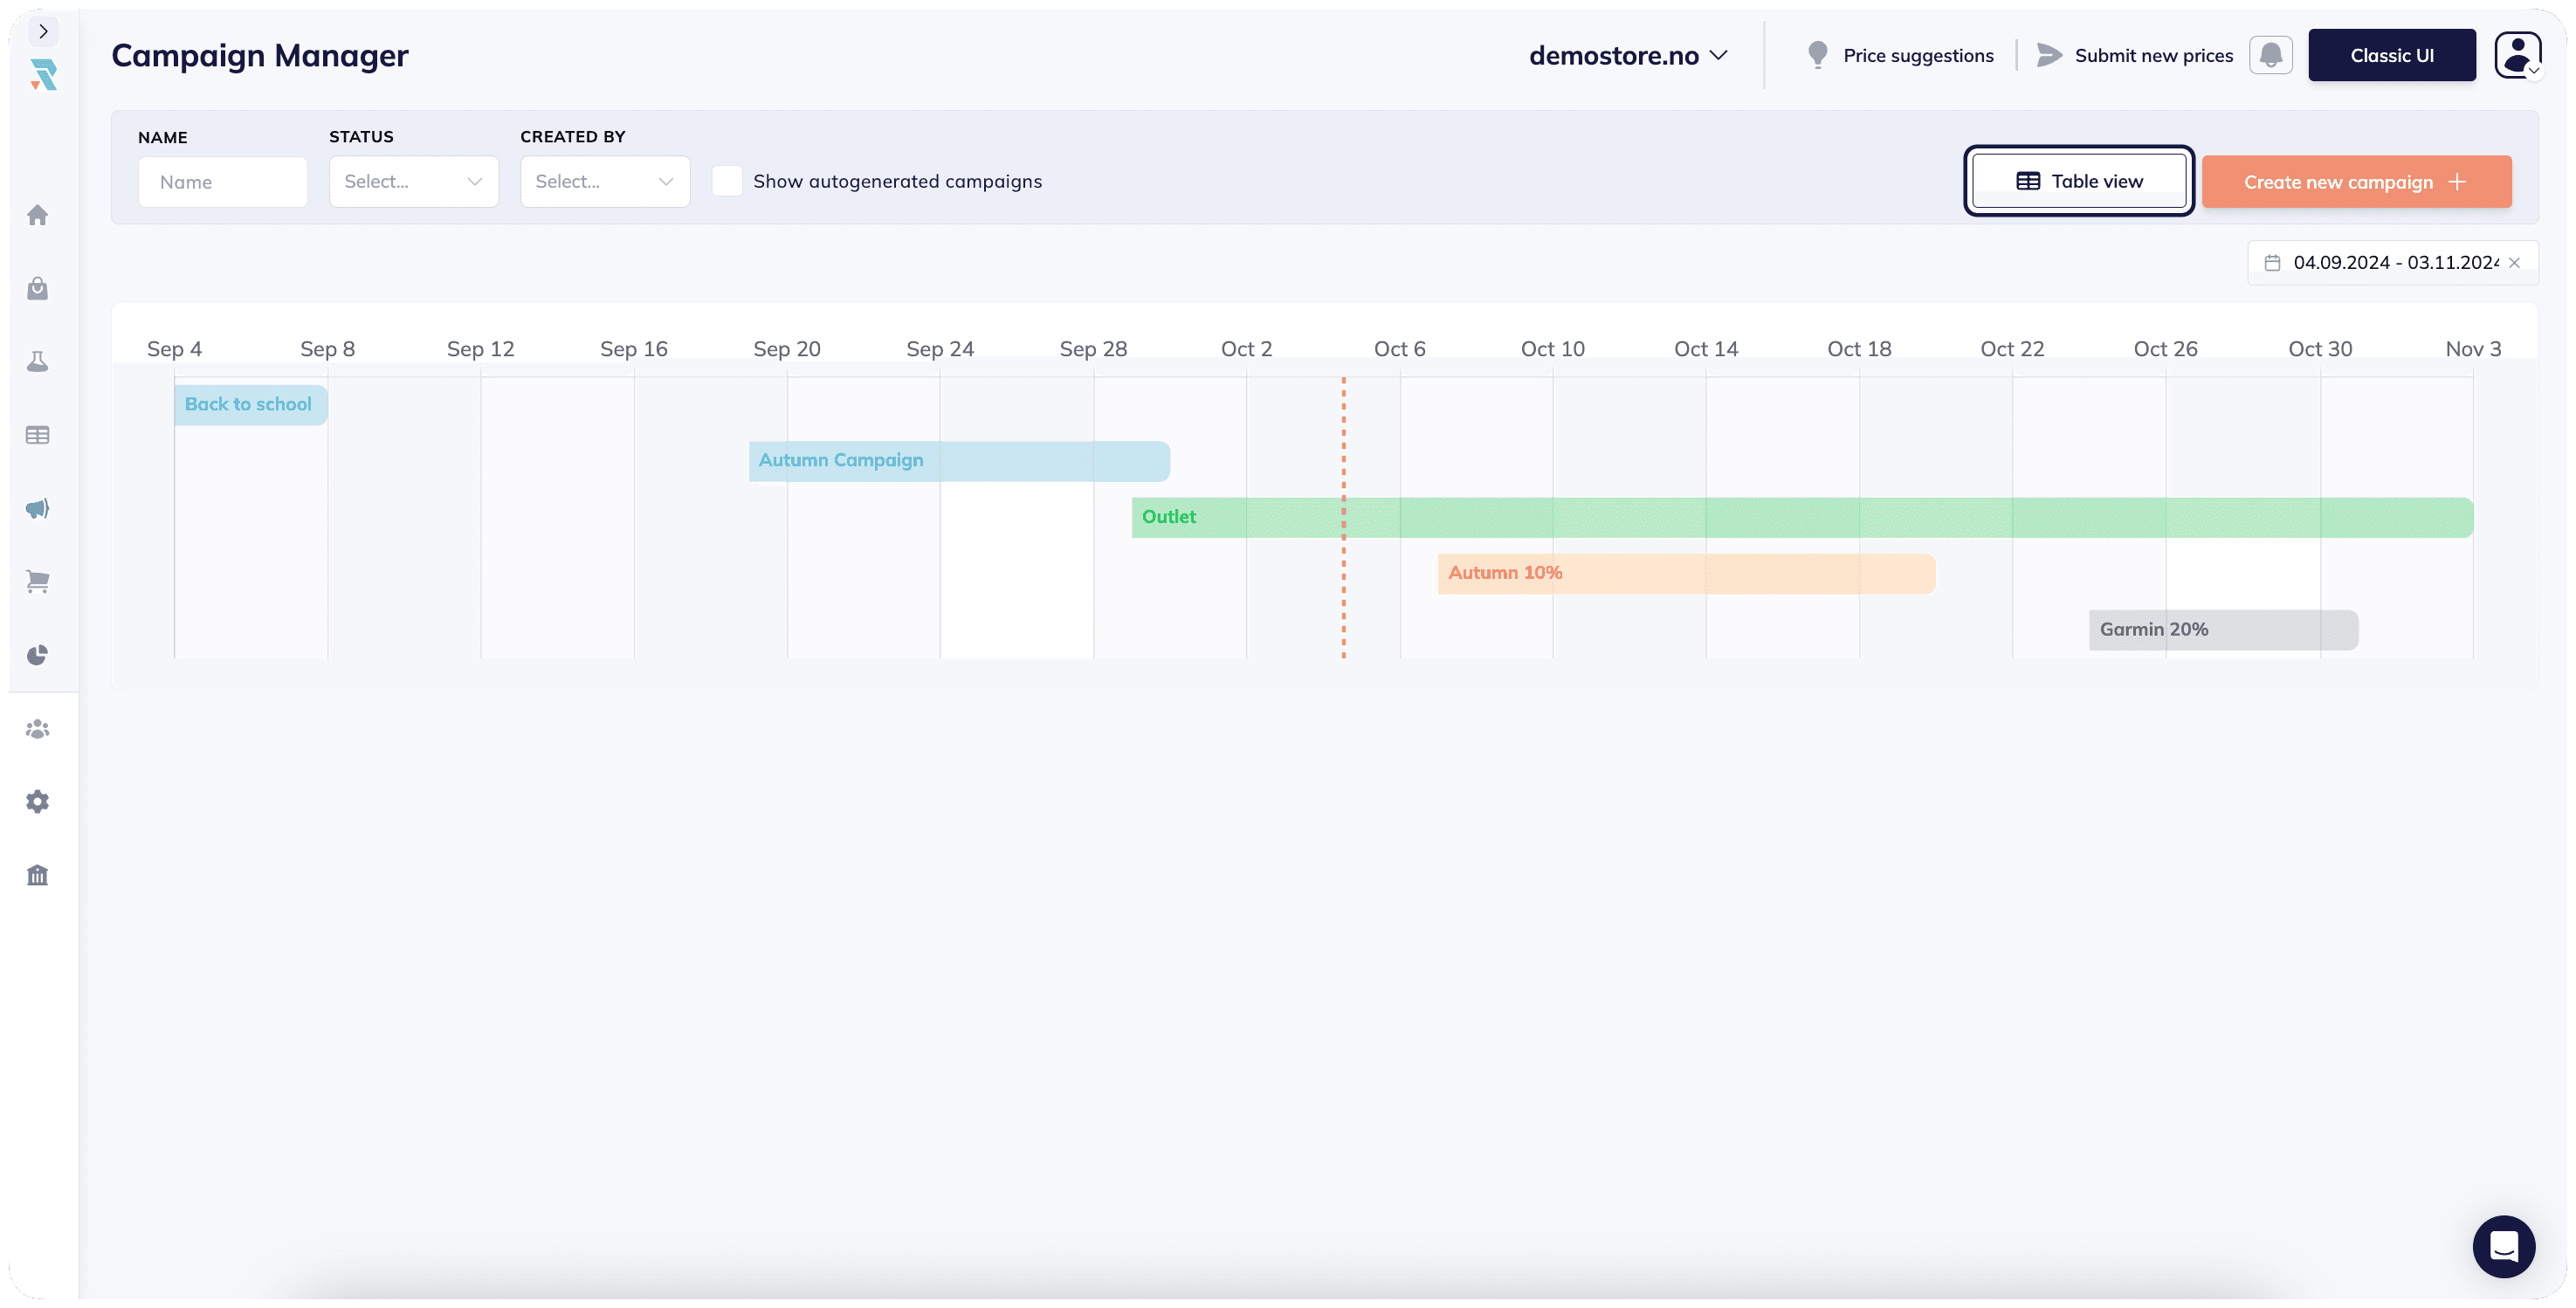The image size is (2576, 1308).
Task: Click Create new campaign button
Action: [2356, 181]
